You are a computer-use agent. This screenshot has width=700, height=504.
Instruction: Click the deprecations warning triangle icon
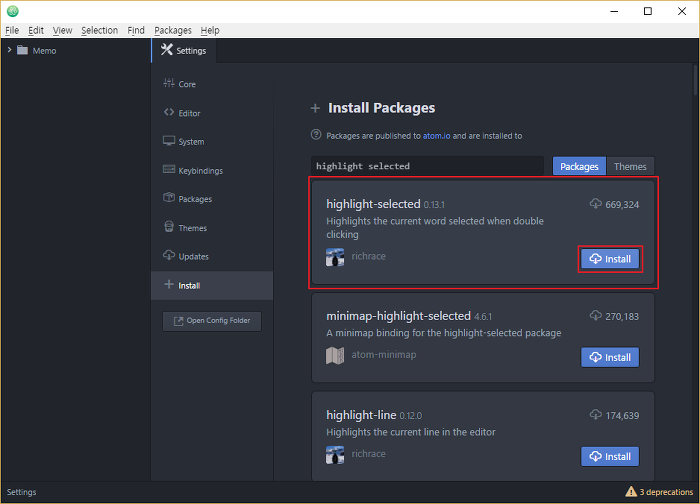pos(631,492)
